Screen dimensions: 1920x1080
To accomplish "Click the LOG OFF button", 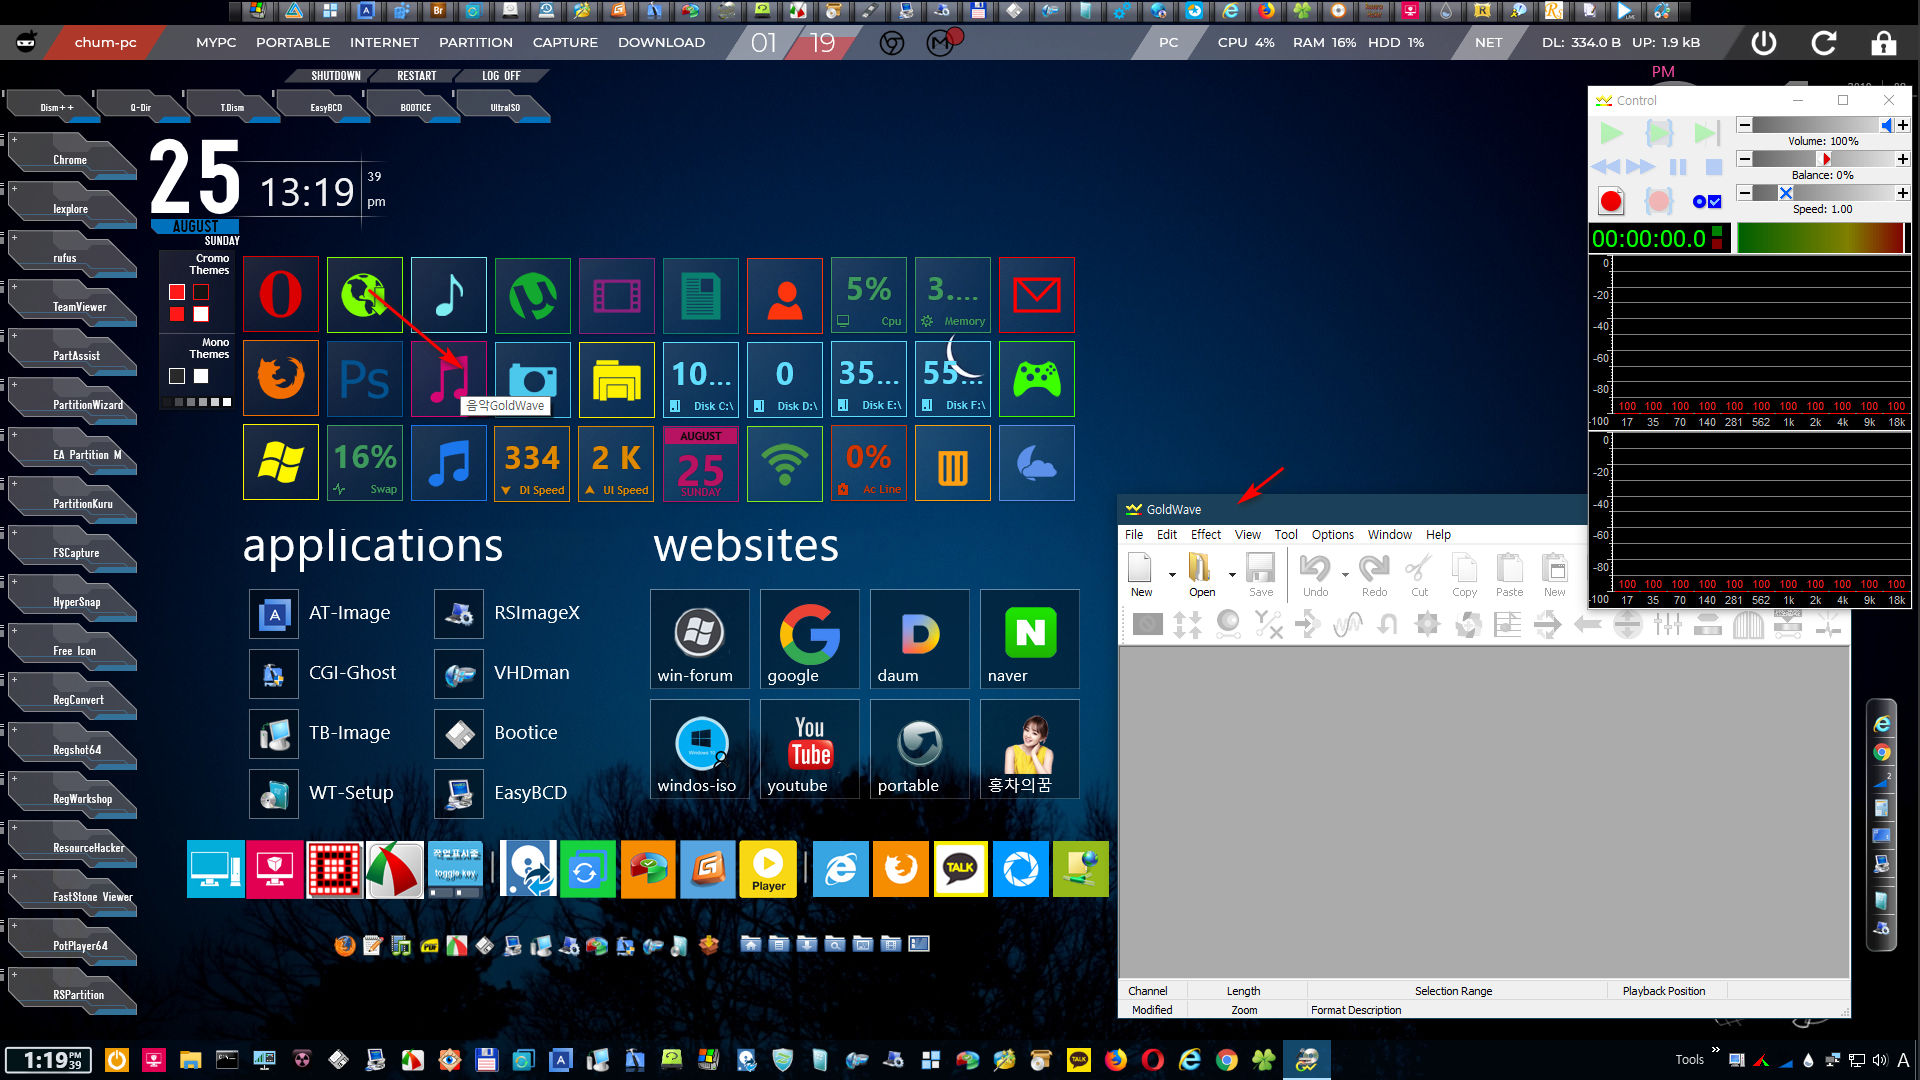I will [500, 76].
